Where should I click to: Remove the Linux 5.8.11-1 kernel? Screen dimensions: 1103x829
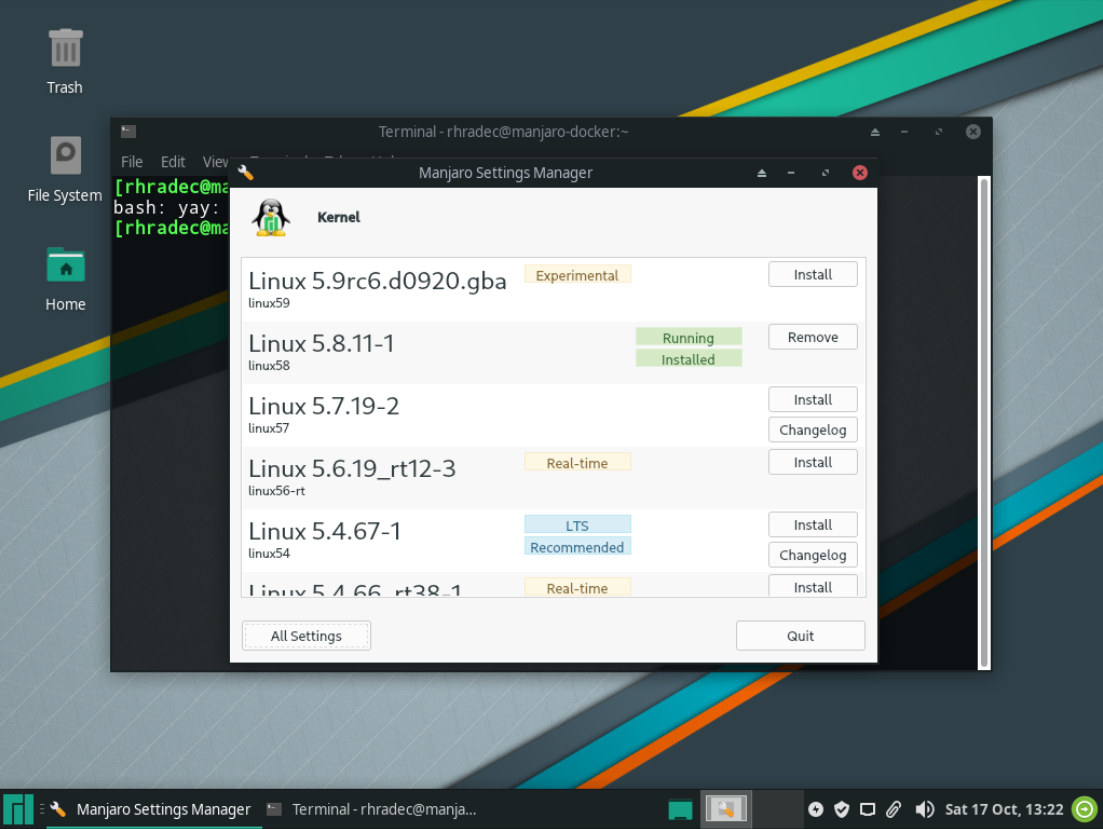[812, 337]
